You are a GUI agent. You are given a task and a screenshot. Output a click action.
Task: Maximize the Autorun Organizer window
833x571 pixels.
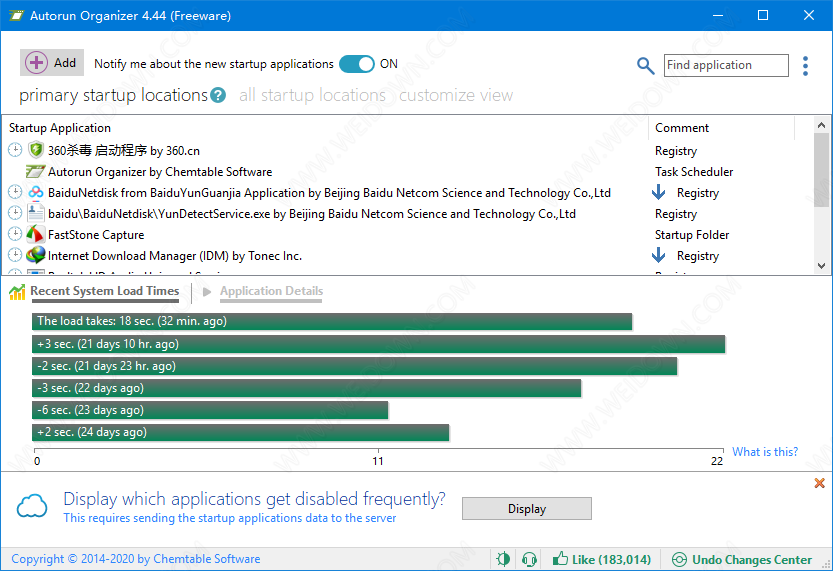(x=763, y=15)
